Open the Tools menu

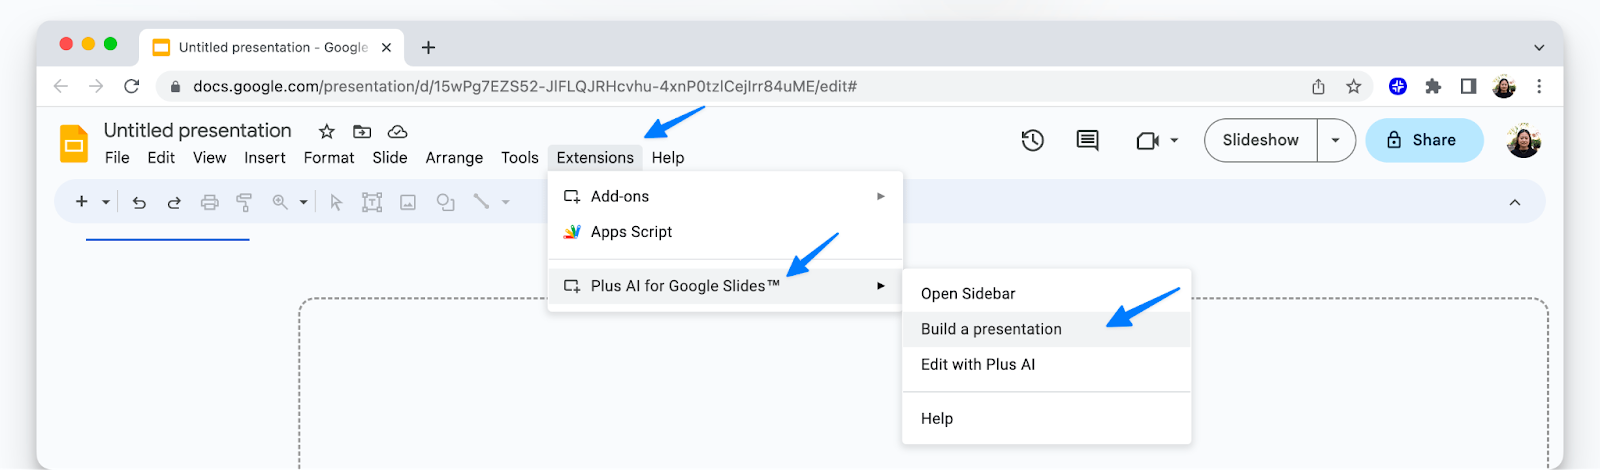(520, 158)
